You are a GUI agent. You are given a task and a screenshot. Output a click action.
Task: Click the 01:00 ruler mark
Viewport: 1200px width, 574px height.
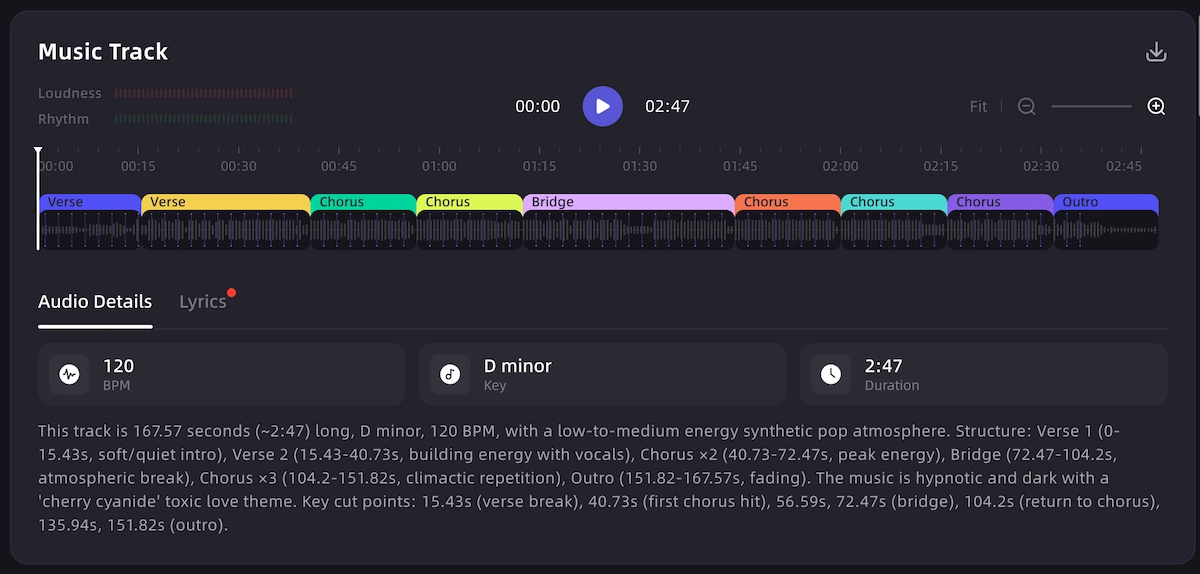coord(439,166)
